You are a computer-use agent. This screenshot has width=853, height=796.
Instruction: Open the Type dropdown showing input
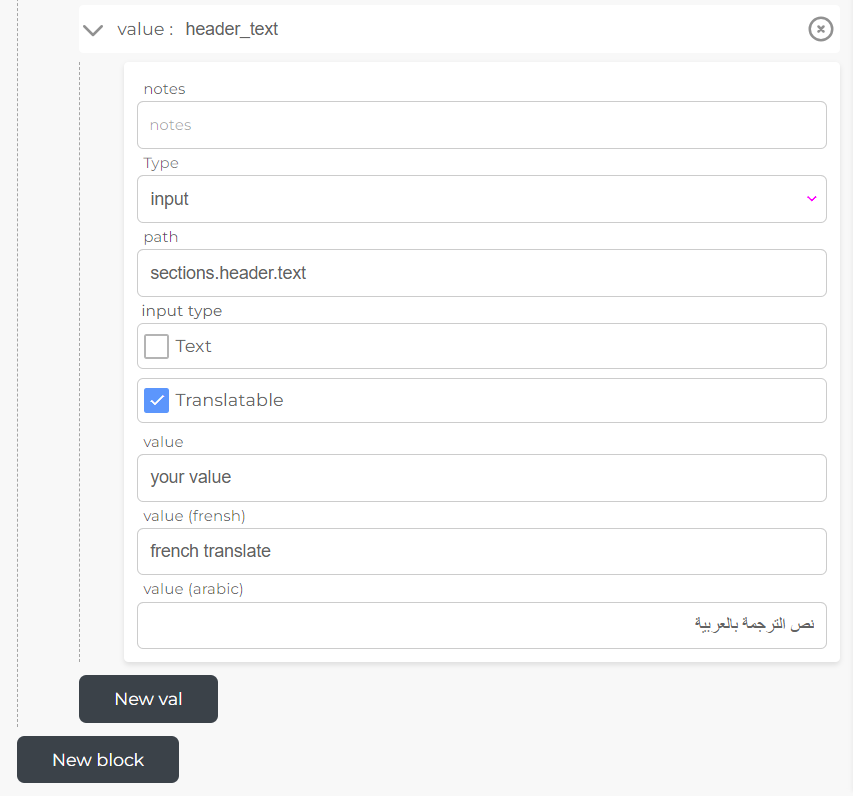[481, 199]
